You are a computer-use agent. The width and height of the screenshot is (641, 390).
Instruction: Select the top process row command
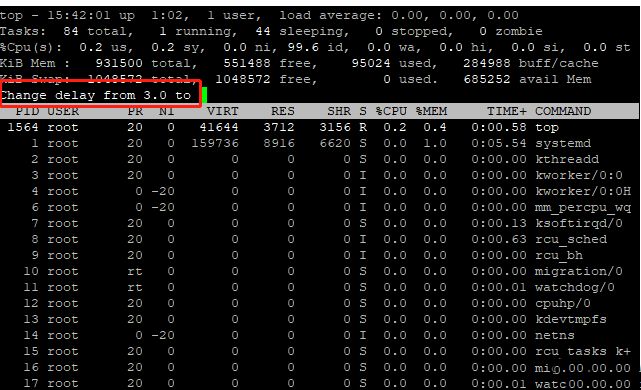click(547, 128)
